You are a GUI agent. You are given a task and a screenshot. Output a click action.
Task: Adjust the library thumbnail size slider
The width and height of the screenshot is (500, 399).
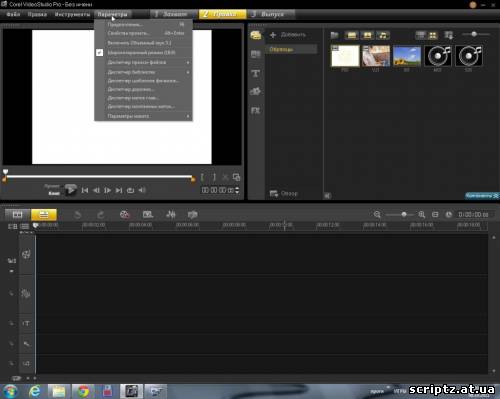474,34
